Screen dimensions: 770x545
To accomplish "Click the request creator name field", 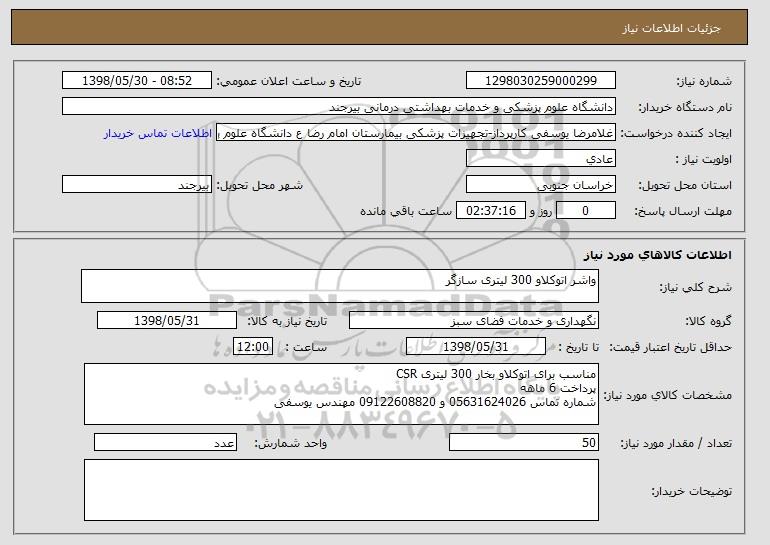I will 416,133.
